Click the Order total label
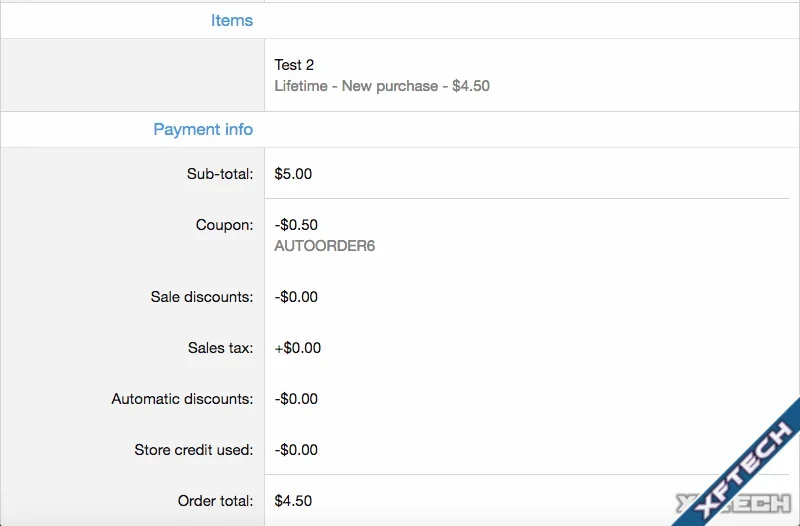 [215, 501]
